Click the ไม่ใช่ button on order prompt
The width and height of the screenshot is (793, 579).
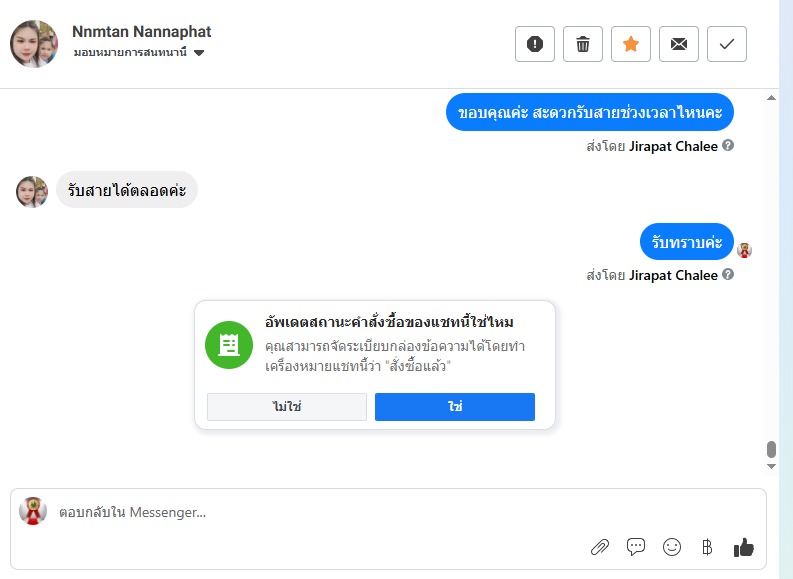(287, 407)
